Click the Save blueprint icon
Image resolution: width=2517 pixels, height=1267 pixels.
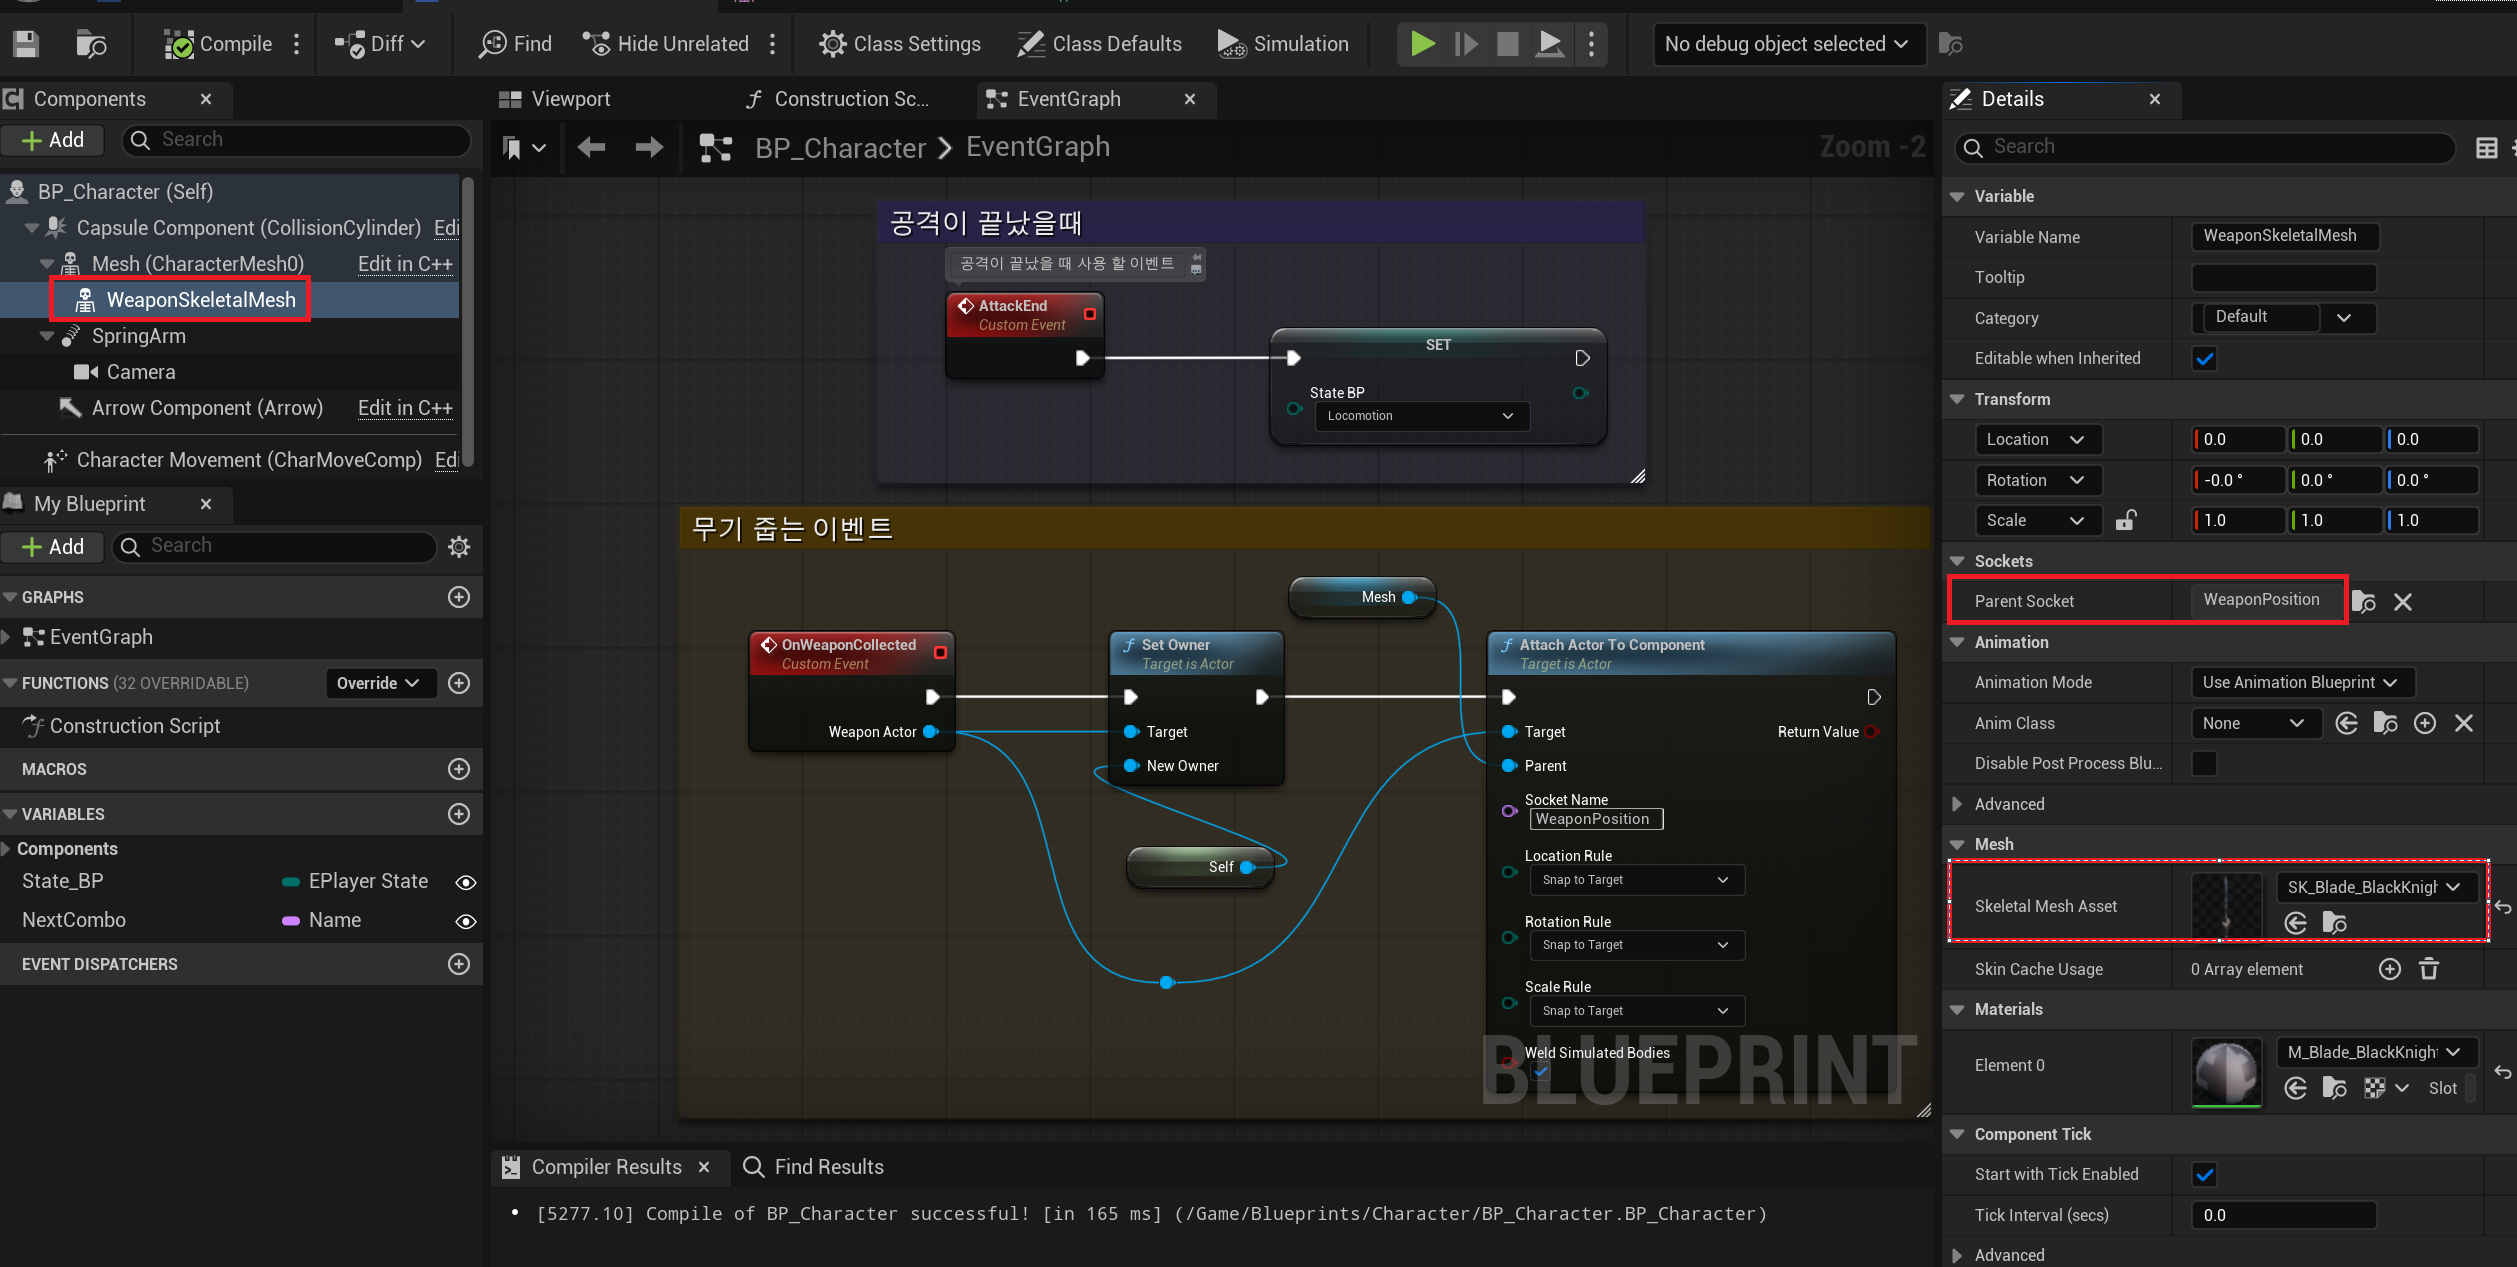click(x=26, y=44)
